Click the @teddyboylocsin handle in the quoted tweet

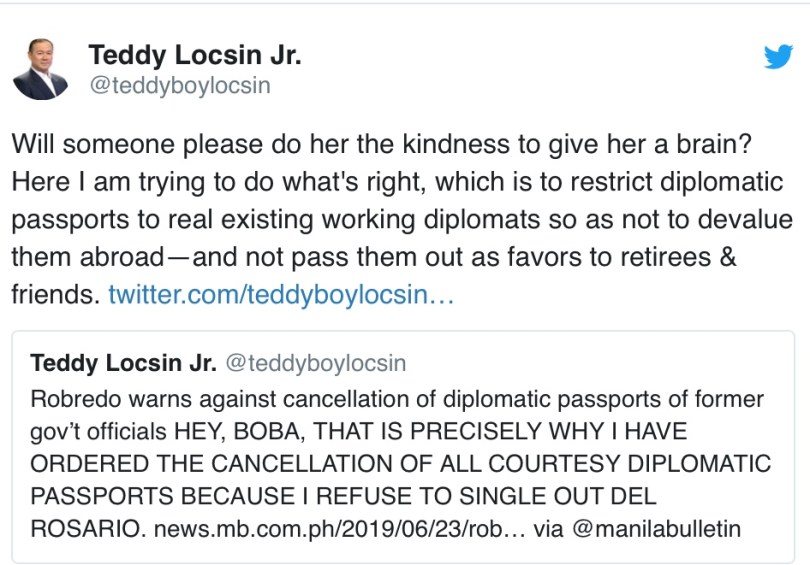314,363
